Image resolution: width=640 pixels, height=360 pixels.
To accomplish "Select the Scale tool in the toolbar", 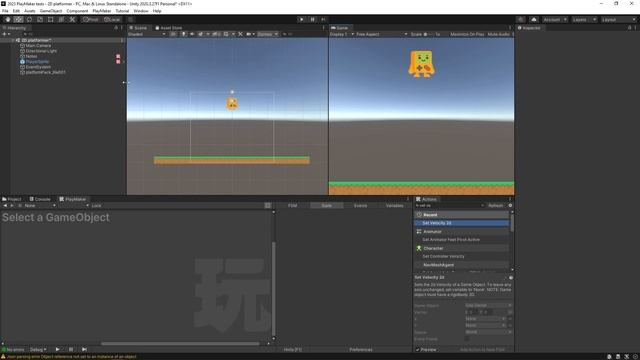I will tap(40, 19).
